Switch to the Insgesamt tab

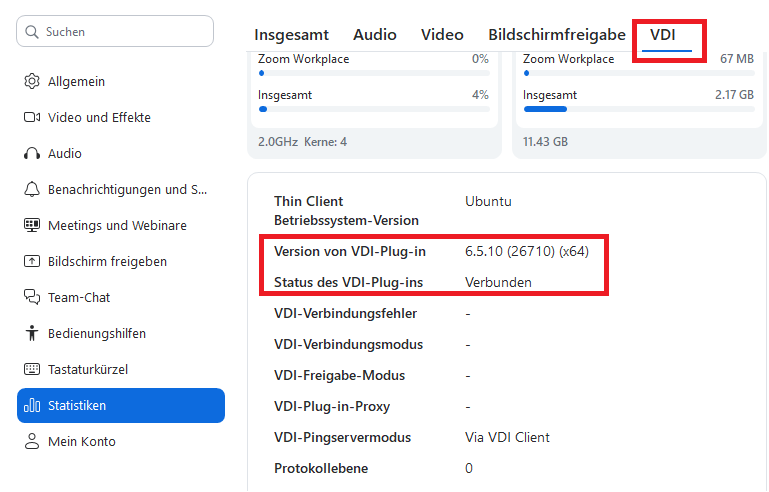(291, 34)
